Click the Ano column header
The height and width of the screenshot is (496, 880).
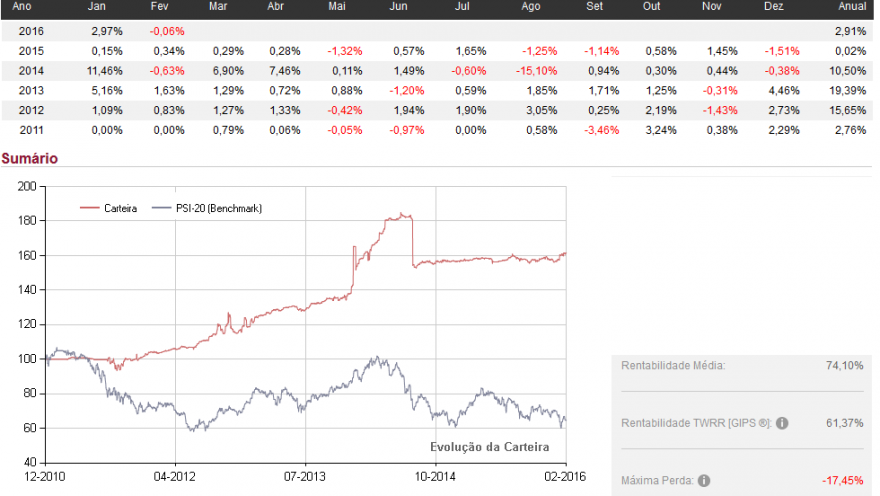click(22, 6)
